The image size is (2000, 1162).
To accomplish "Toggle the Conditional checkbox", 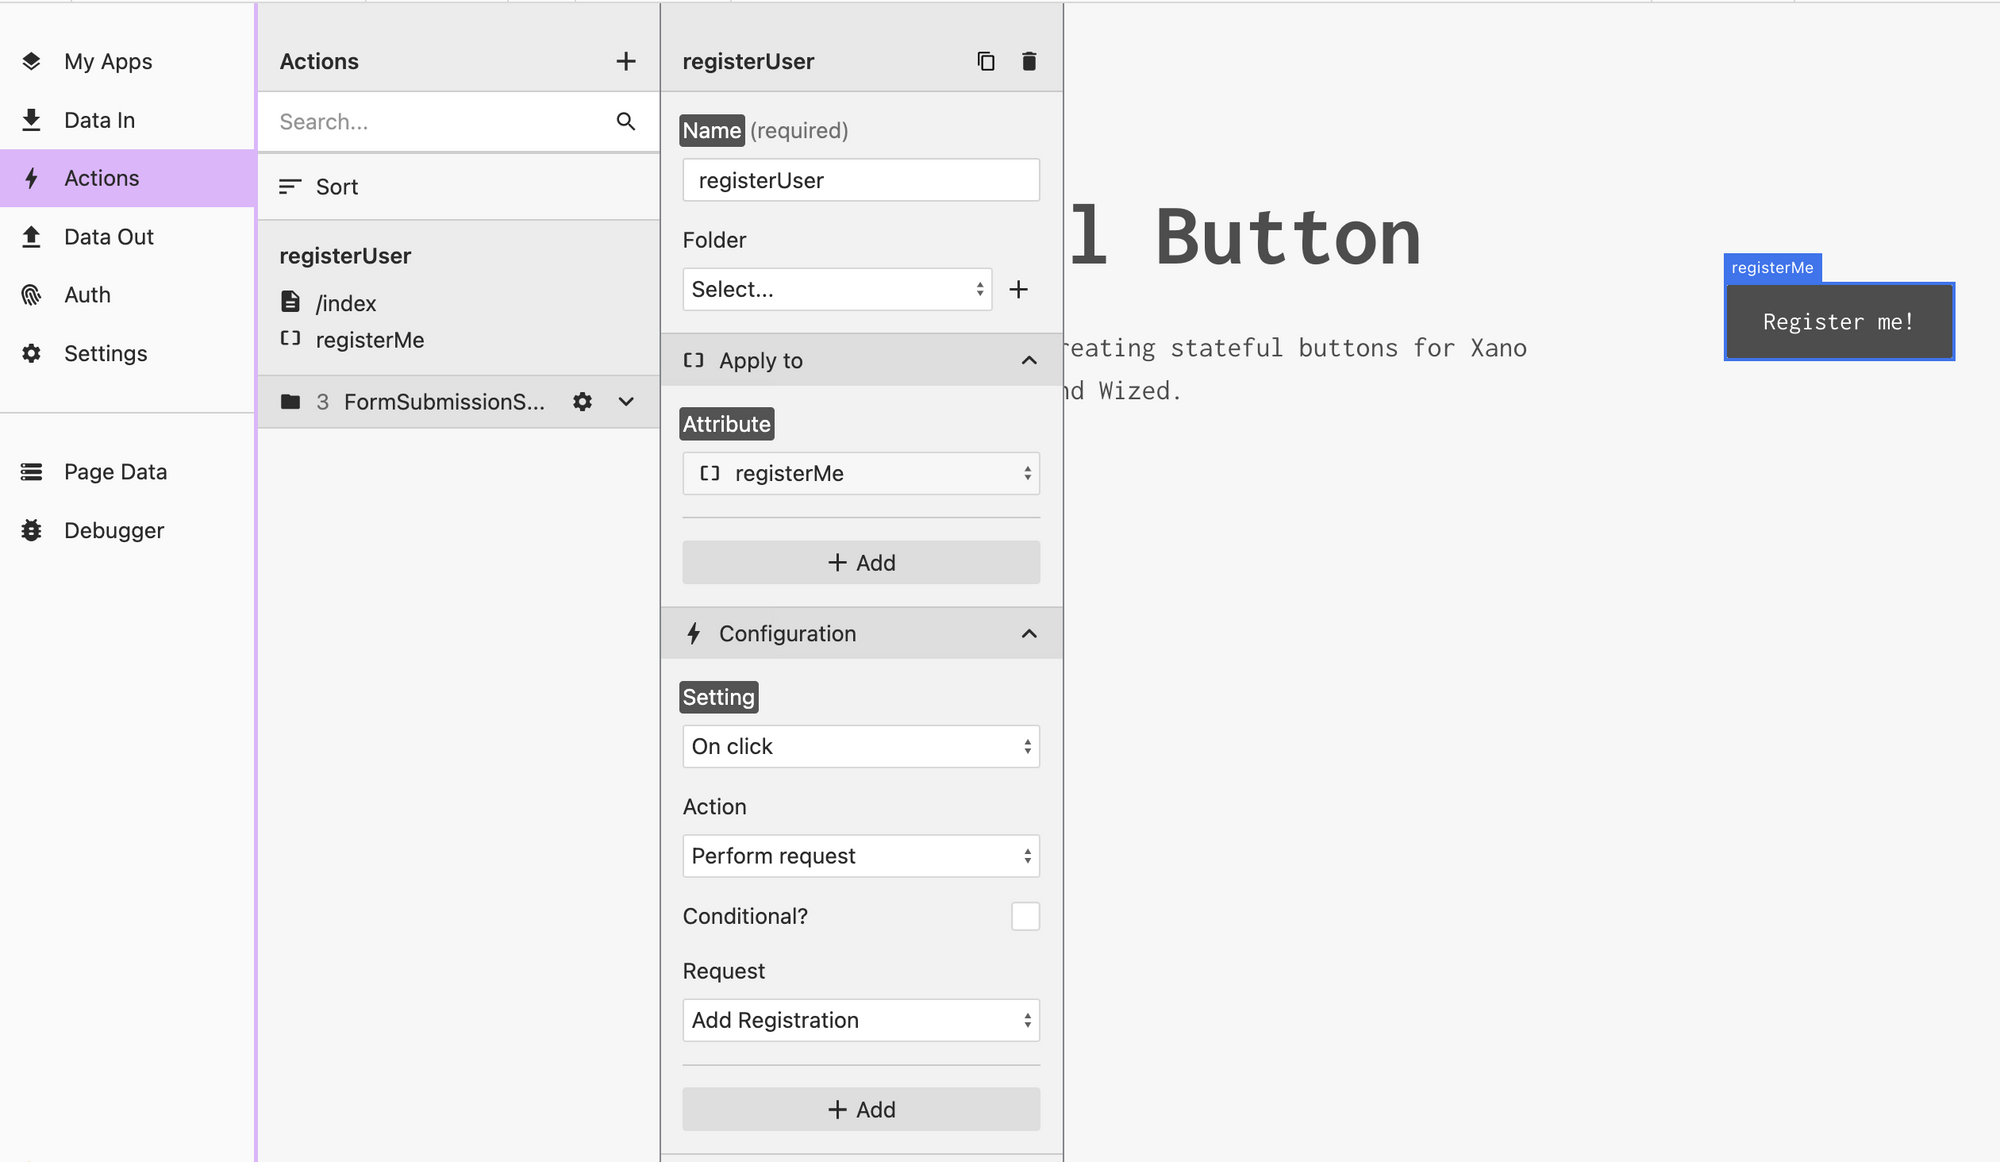I will (1025, 914).
